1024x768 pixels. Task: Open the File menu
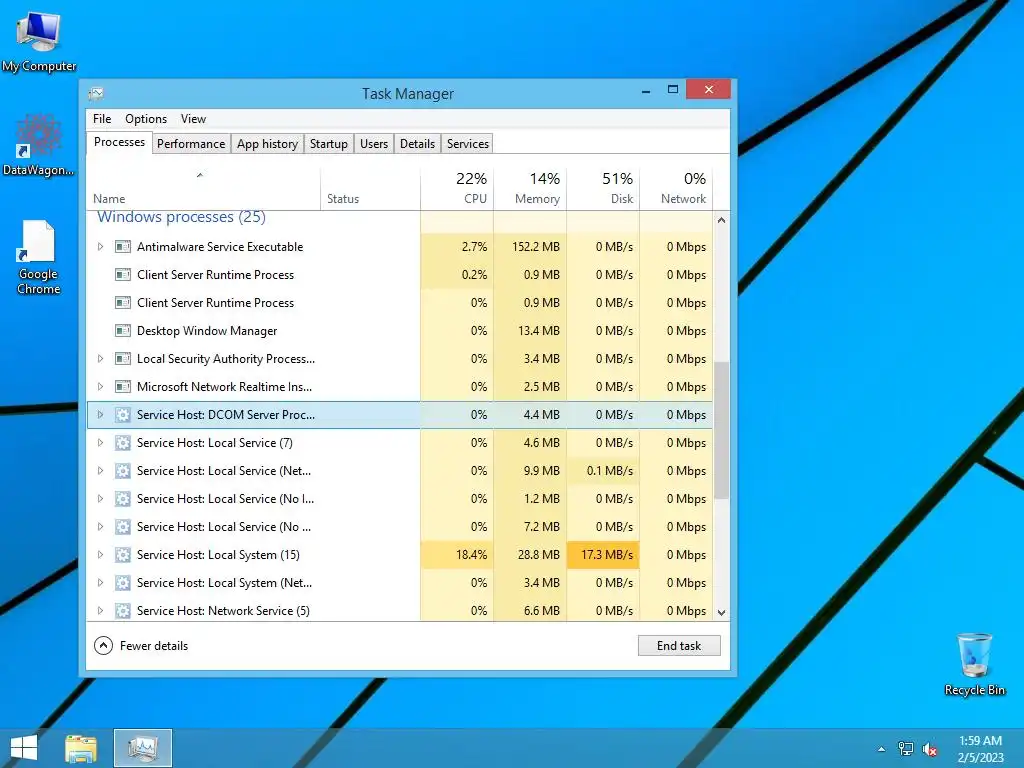pyautogui.click(x=102, y=119)
